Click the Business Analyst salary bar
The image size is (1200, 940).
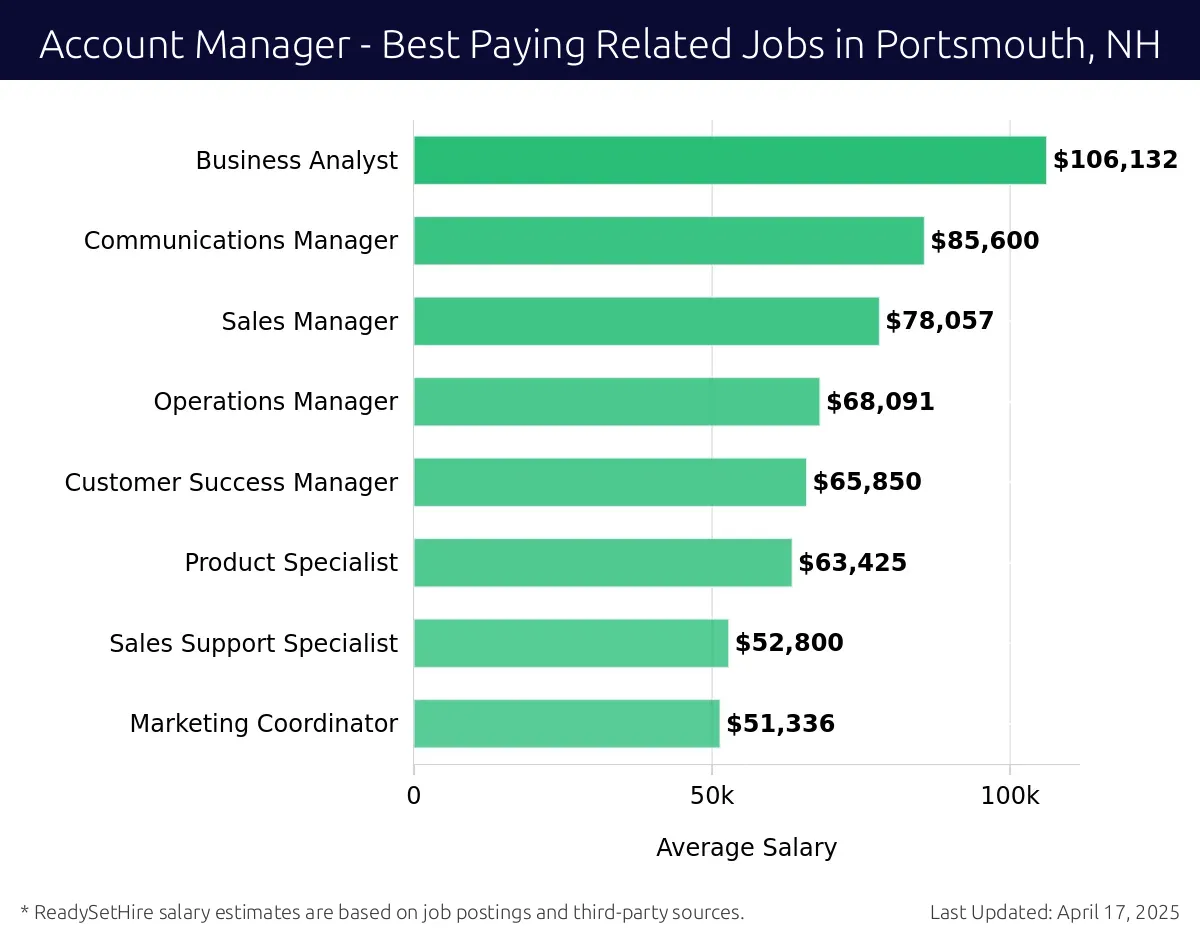click(x=729, y=160)
